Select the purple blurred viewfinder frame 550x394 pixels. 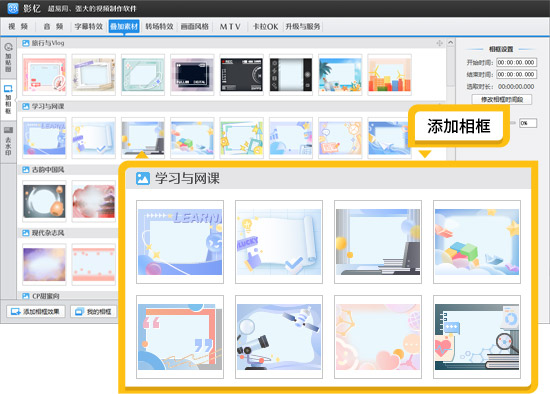(192, 75)
